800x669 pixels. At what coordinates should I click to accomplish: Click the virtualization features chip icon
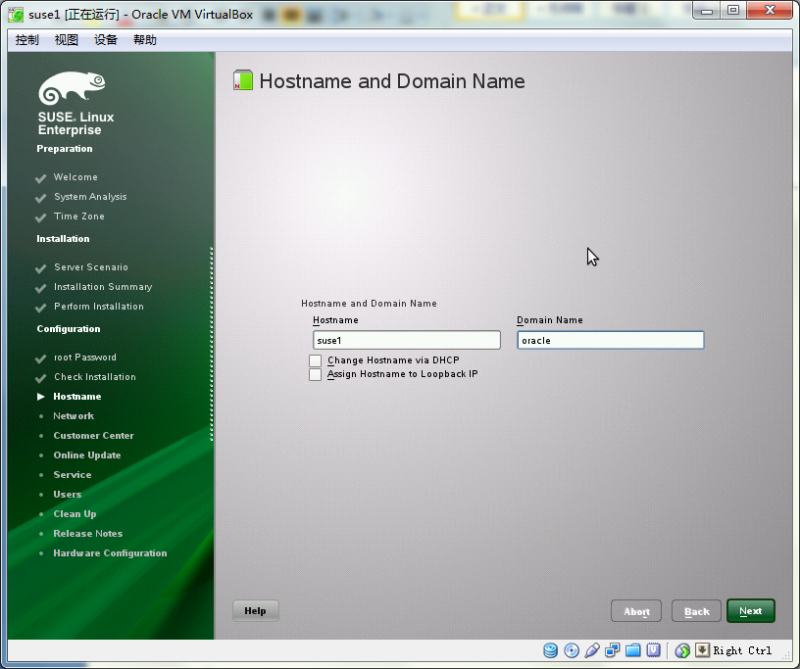point(654,650)
